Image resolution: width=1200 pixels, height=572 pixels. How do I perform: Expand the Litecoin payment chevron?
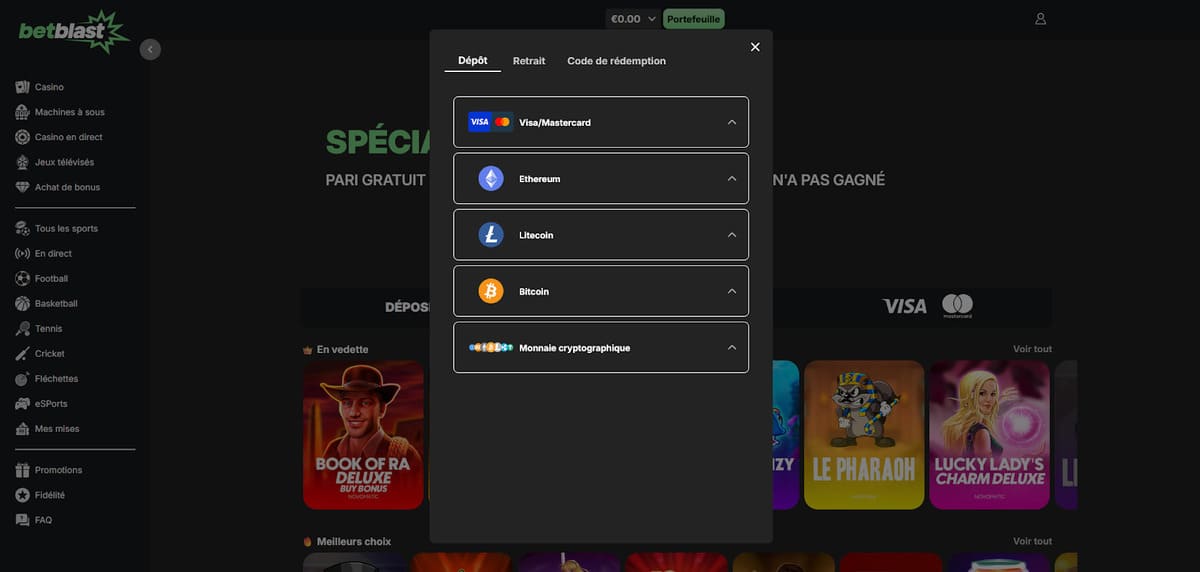[x=732, y=235]
